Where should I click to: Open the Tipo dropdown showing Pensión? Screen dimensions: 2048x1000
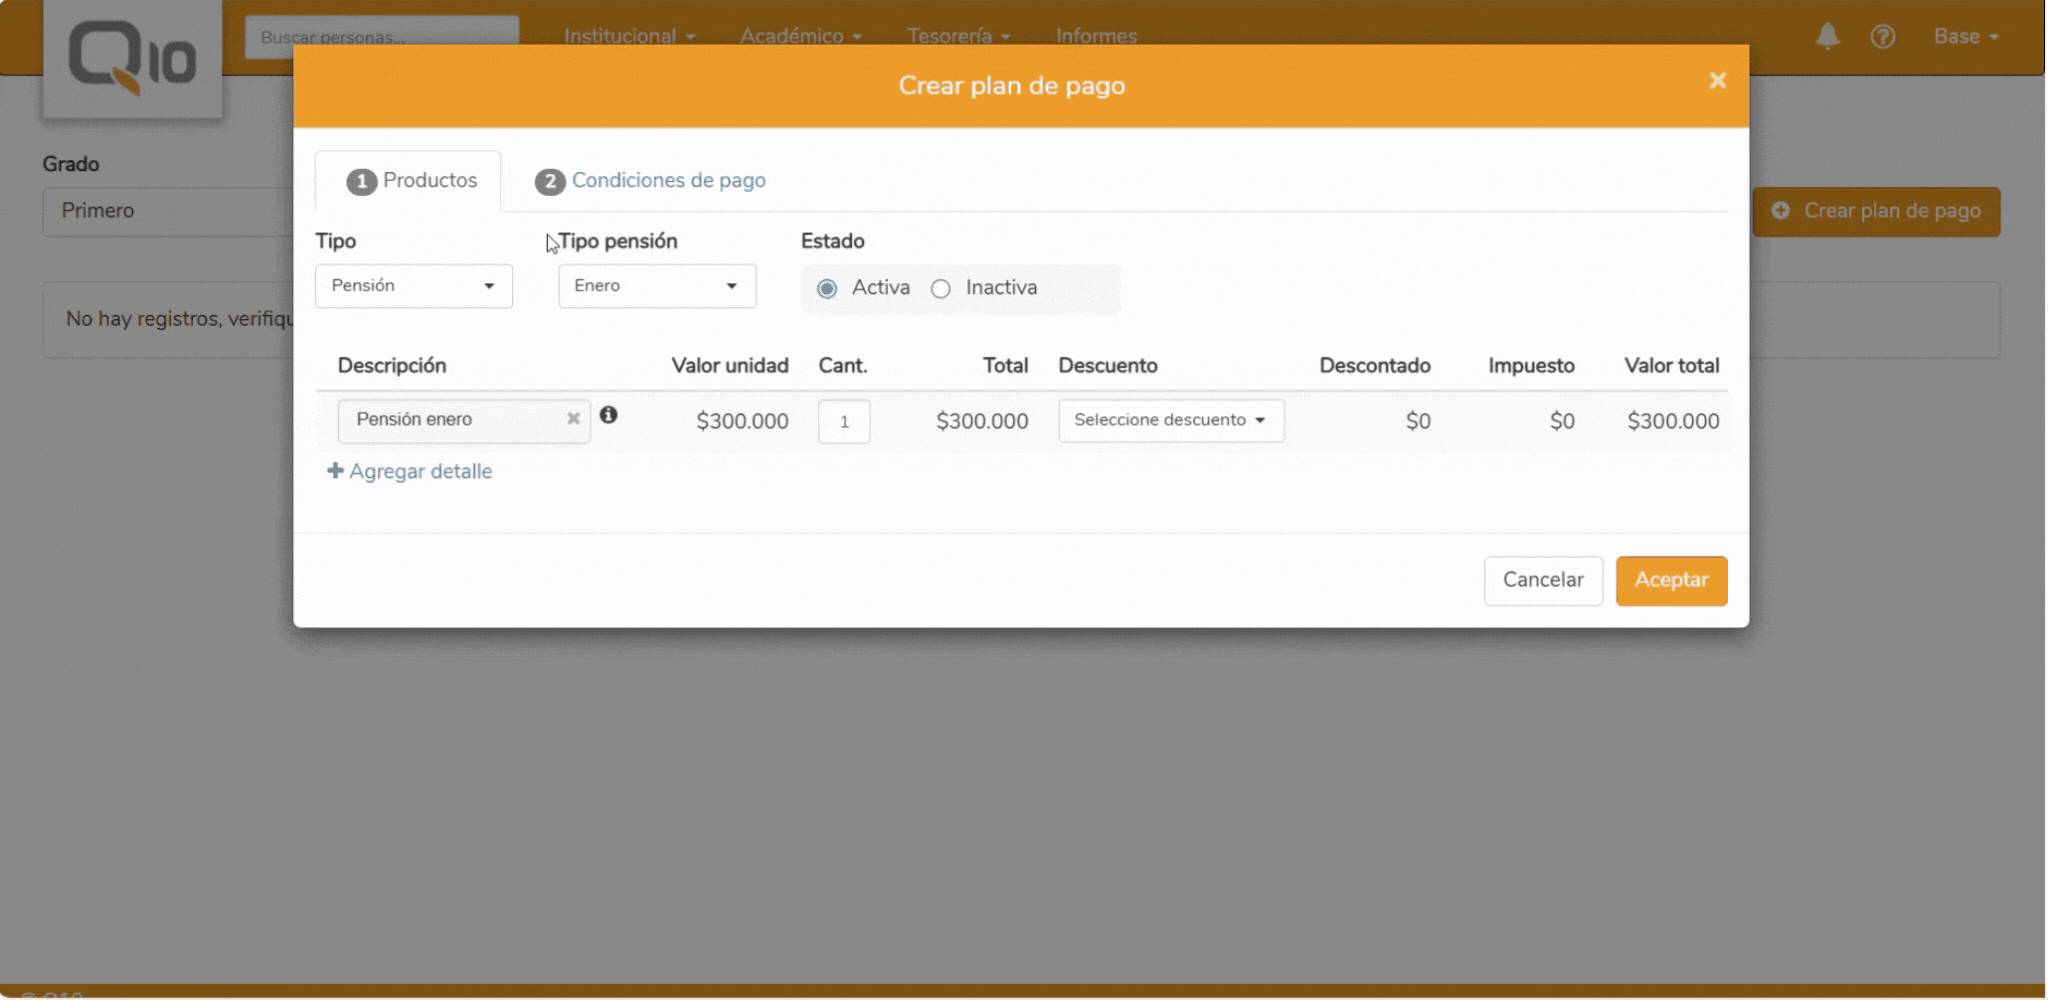click(x=413, y=286)
